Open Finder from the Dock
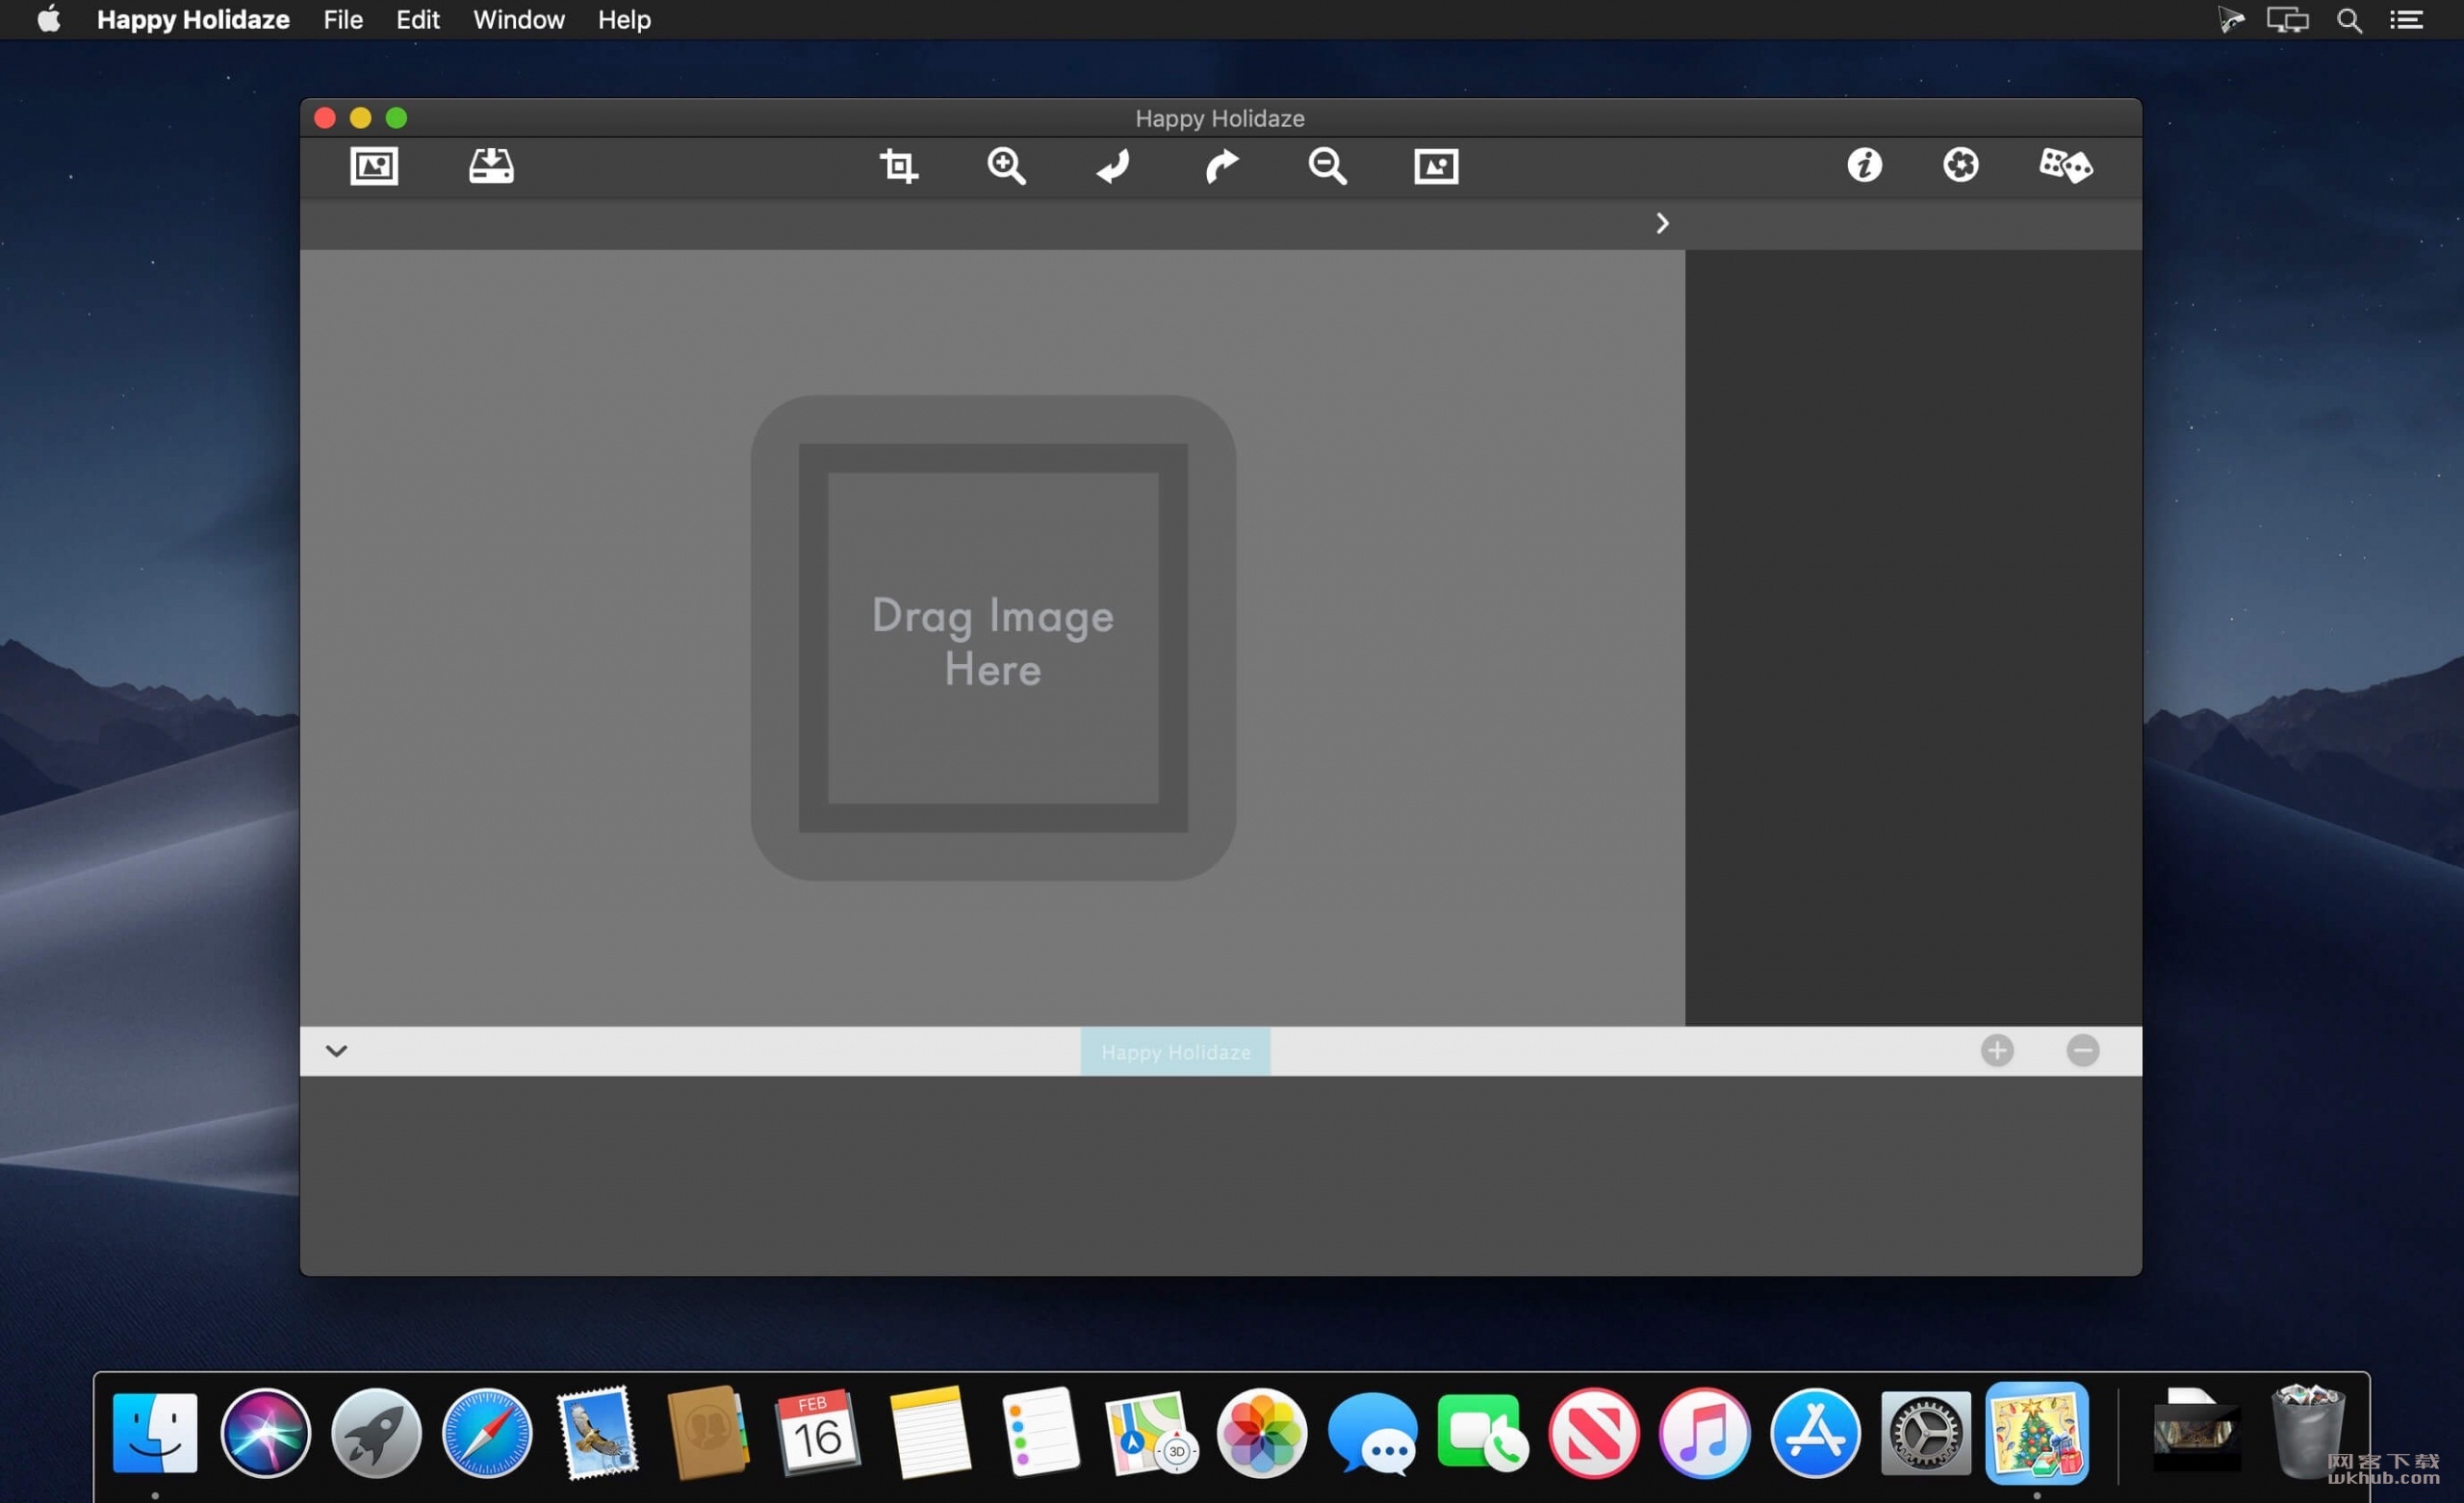The image size is (2464, 1503). pos(155,1433)
